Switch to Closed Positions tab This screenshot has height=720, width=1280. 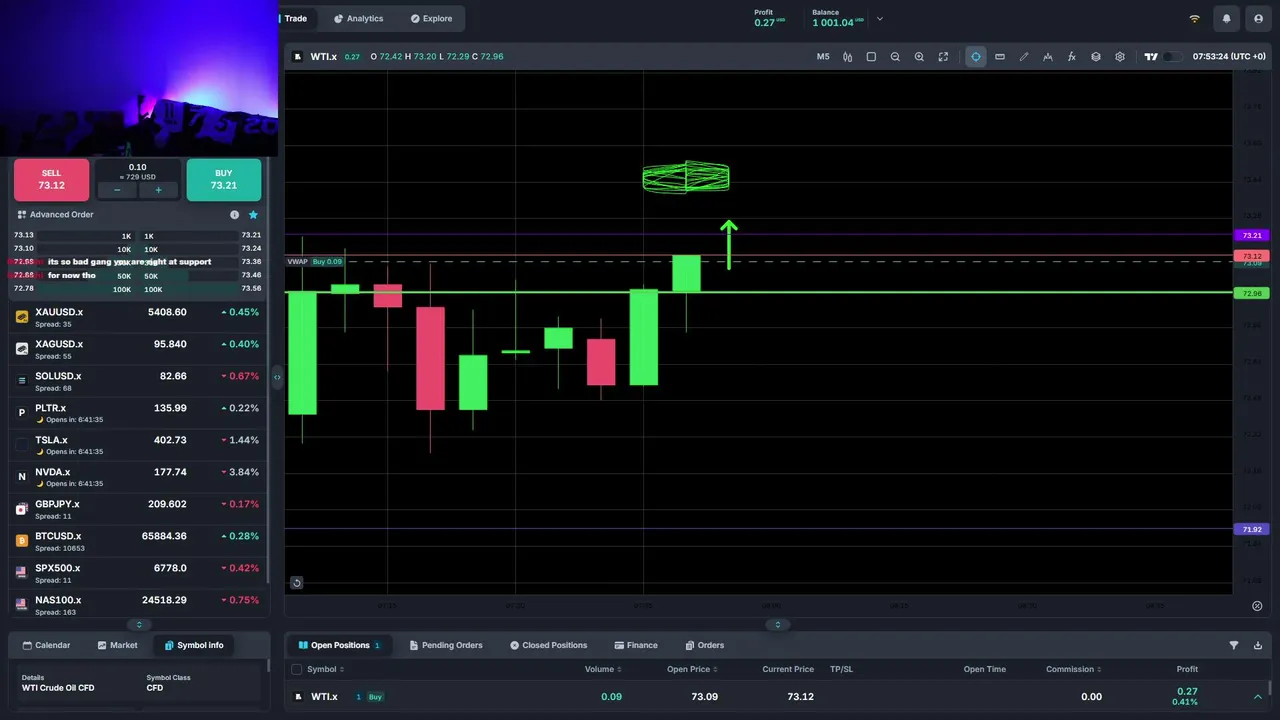(x=548, y=645)
